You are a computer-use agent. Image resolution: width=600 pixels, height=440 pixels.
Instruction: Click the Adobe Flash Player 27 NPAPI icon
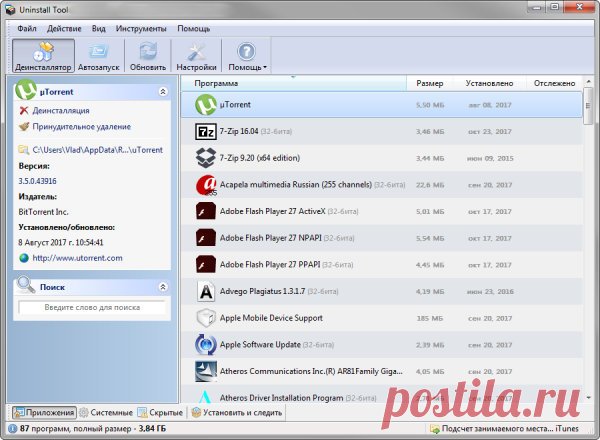[x=206, y=238]
